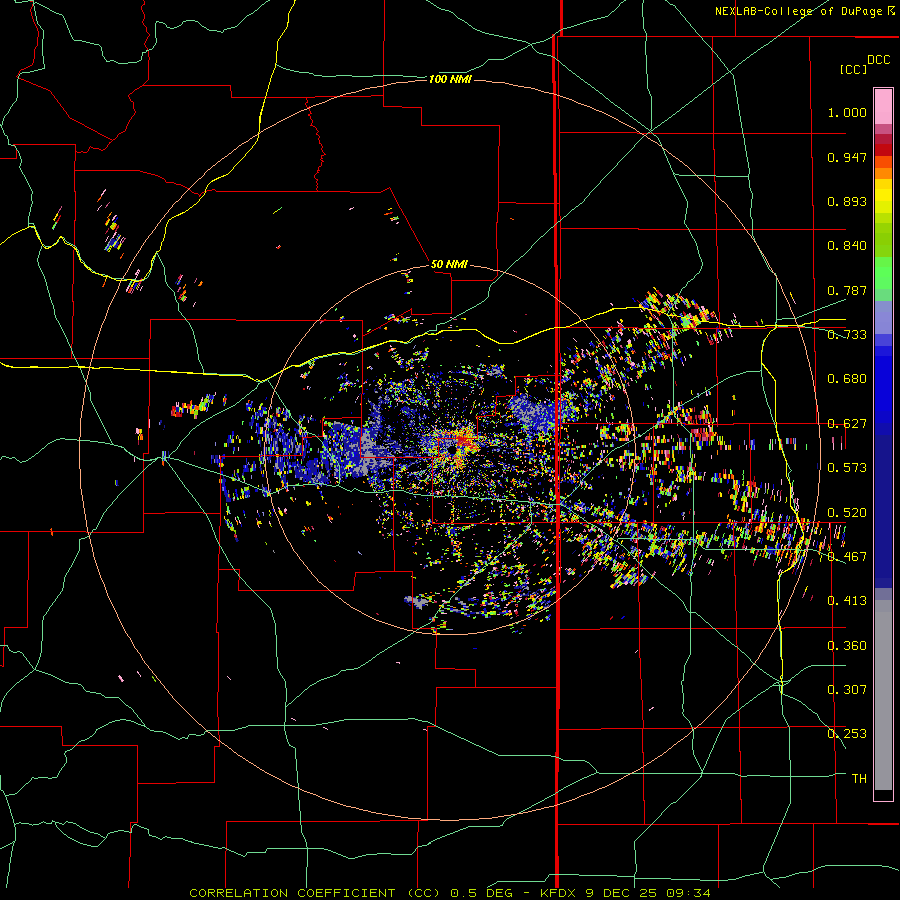Click the 100 NMI range ring label
900x900 pixels.
pyautogui.click(x=450, y=79)
